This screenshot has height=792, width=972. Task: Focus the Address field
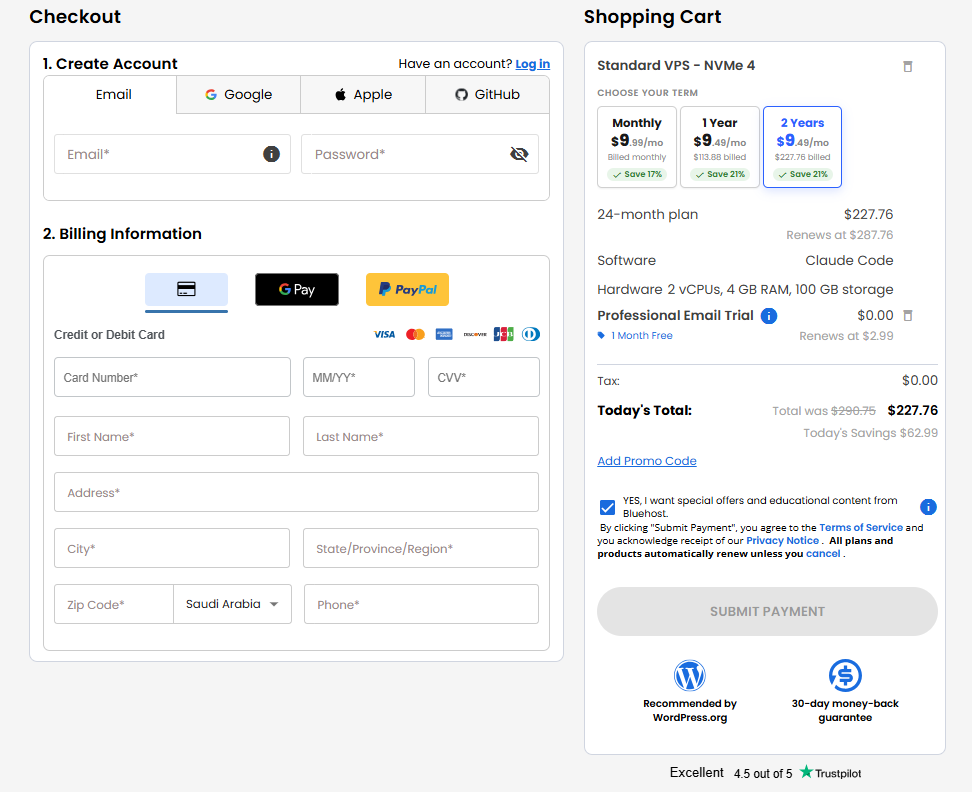[x=296, y=492]
